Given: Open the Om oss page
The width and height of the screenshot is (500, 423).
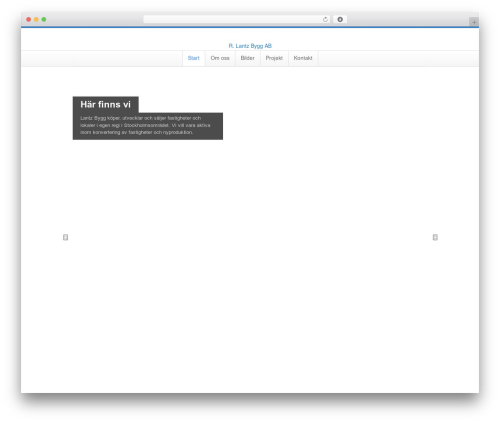Looking at the screenshot, I should tap(220, 58).
